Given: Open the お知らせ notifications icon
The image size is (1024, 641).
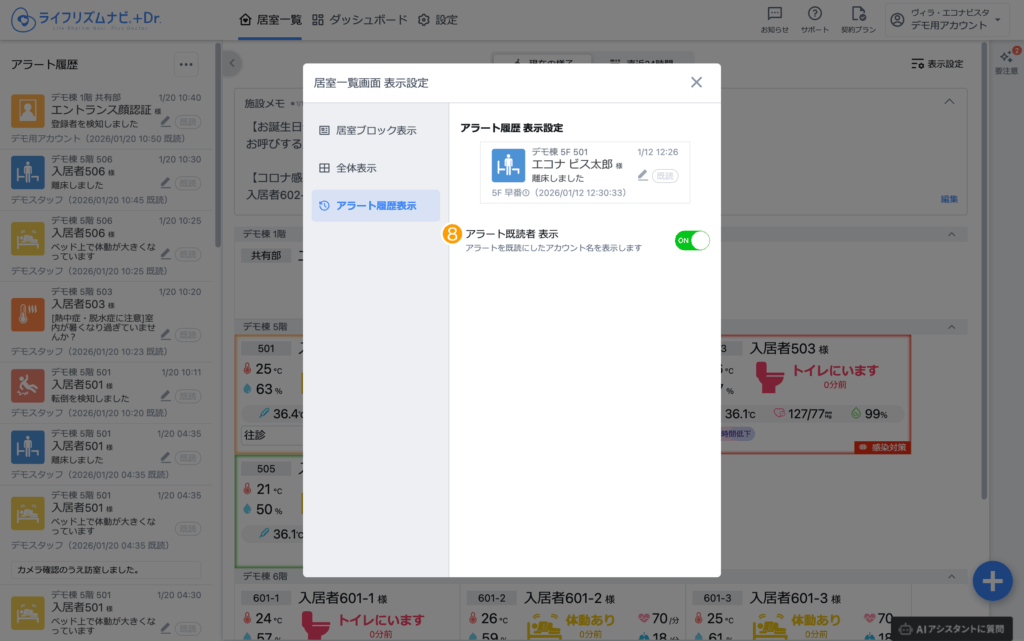Looking at the screenshot, I should point(774,18).
